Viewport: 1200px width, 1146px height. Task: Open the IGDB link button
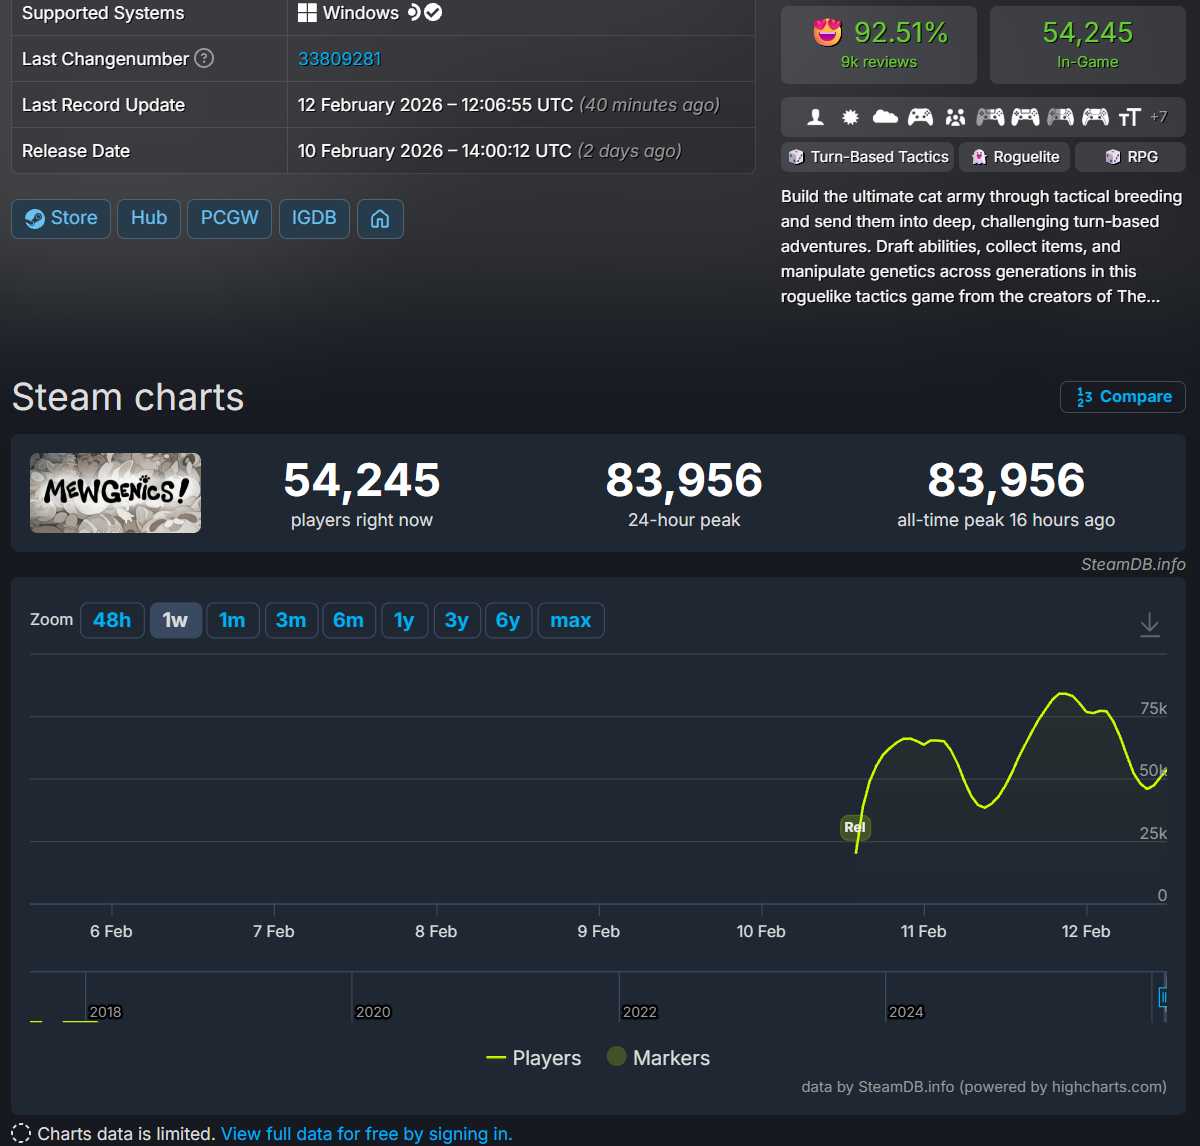(x=314, y=218)
